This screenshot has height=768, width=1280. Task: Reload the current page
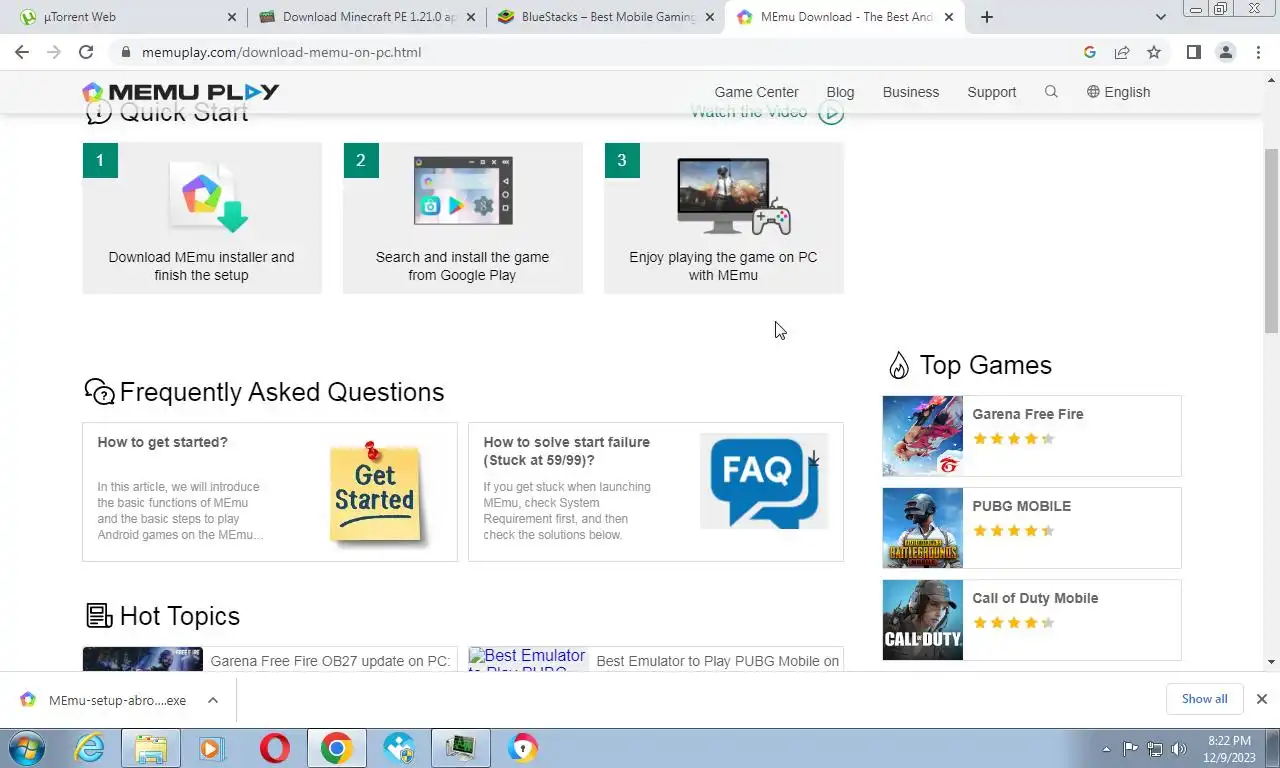(x=86, y=52)
